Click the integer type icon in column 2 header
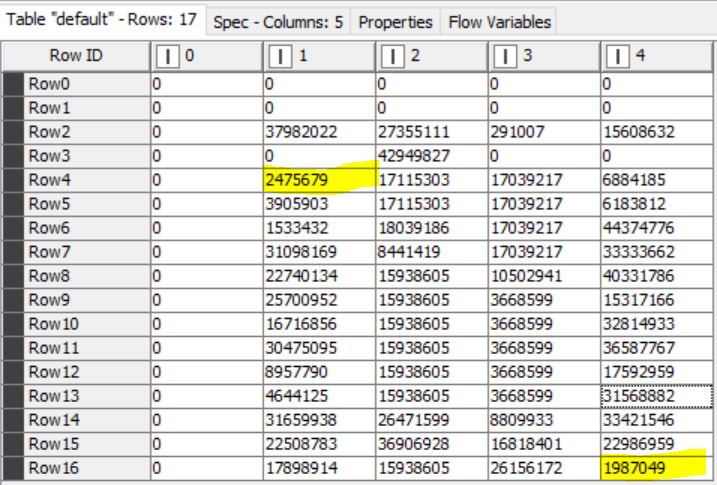Screen dimensions: 717x485 click(394, 57)
